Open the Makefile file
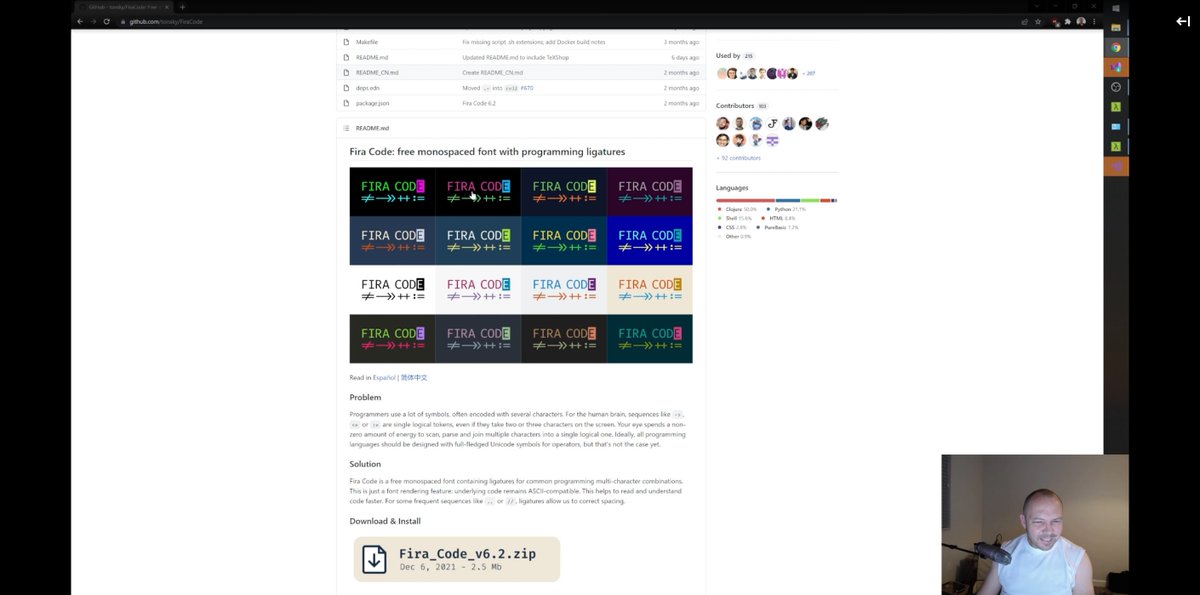Screen dimensions: 1200x595 click(x=366, y=42)
